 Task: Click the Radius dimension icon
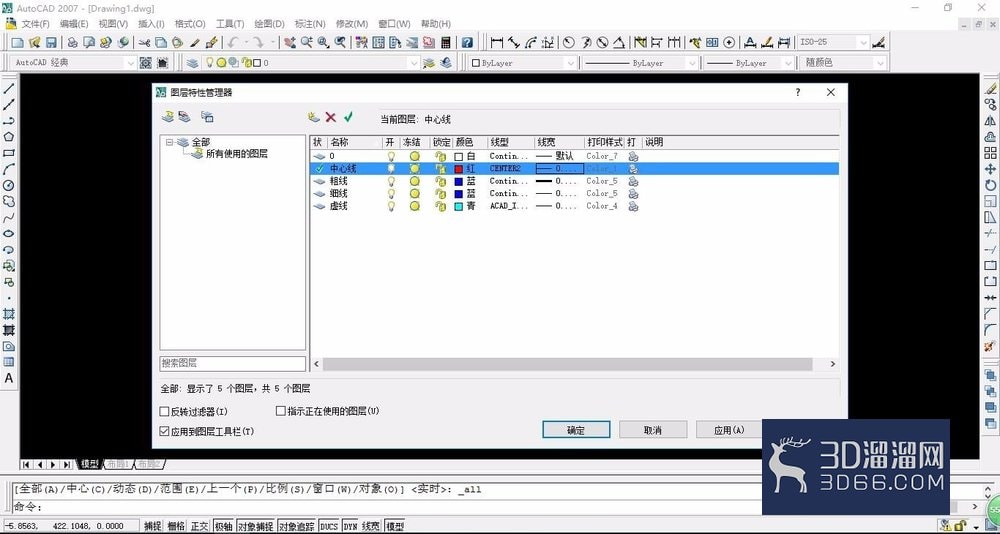click(568, 43)
